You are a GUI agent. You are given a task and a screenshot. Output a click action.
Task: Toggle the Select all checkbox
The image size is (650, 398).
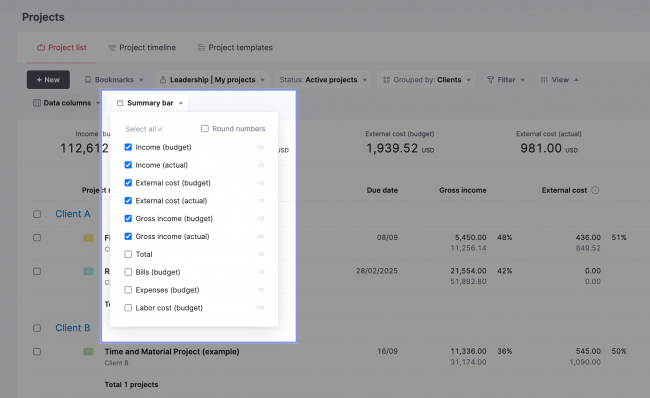click(x=160, y=129)
